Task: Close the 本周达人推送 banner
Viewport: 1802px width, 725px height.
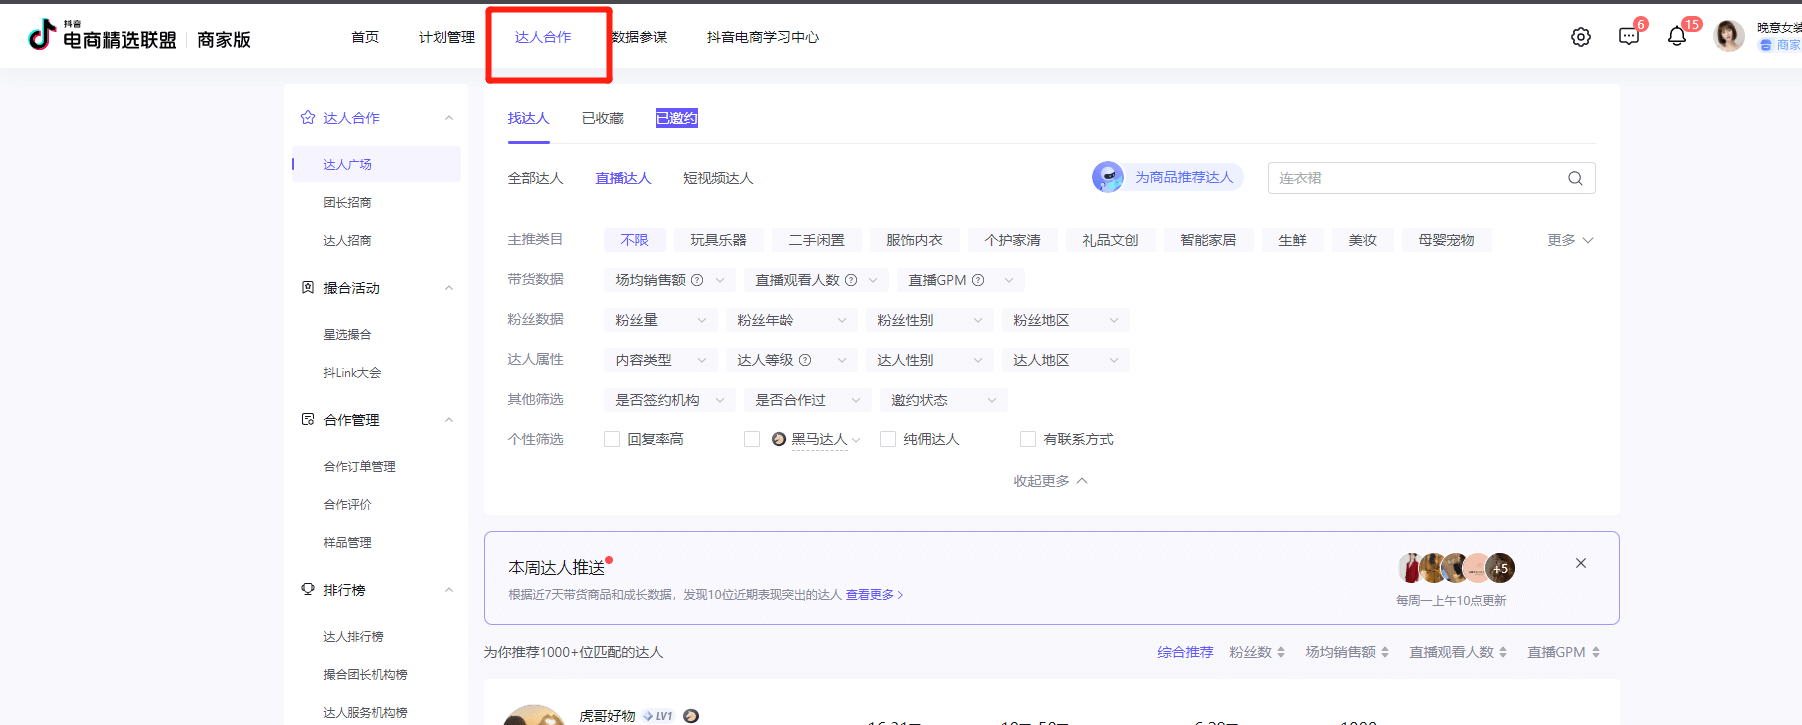Action: pos(1581,563)
